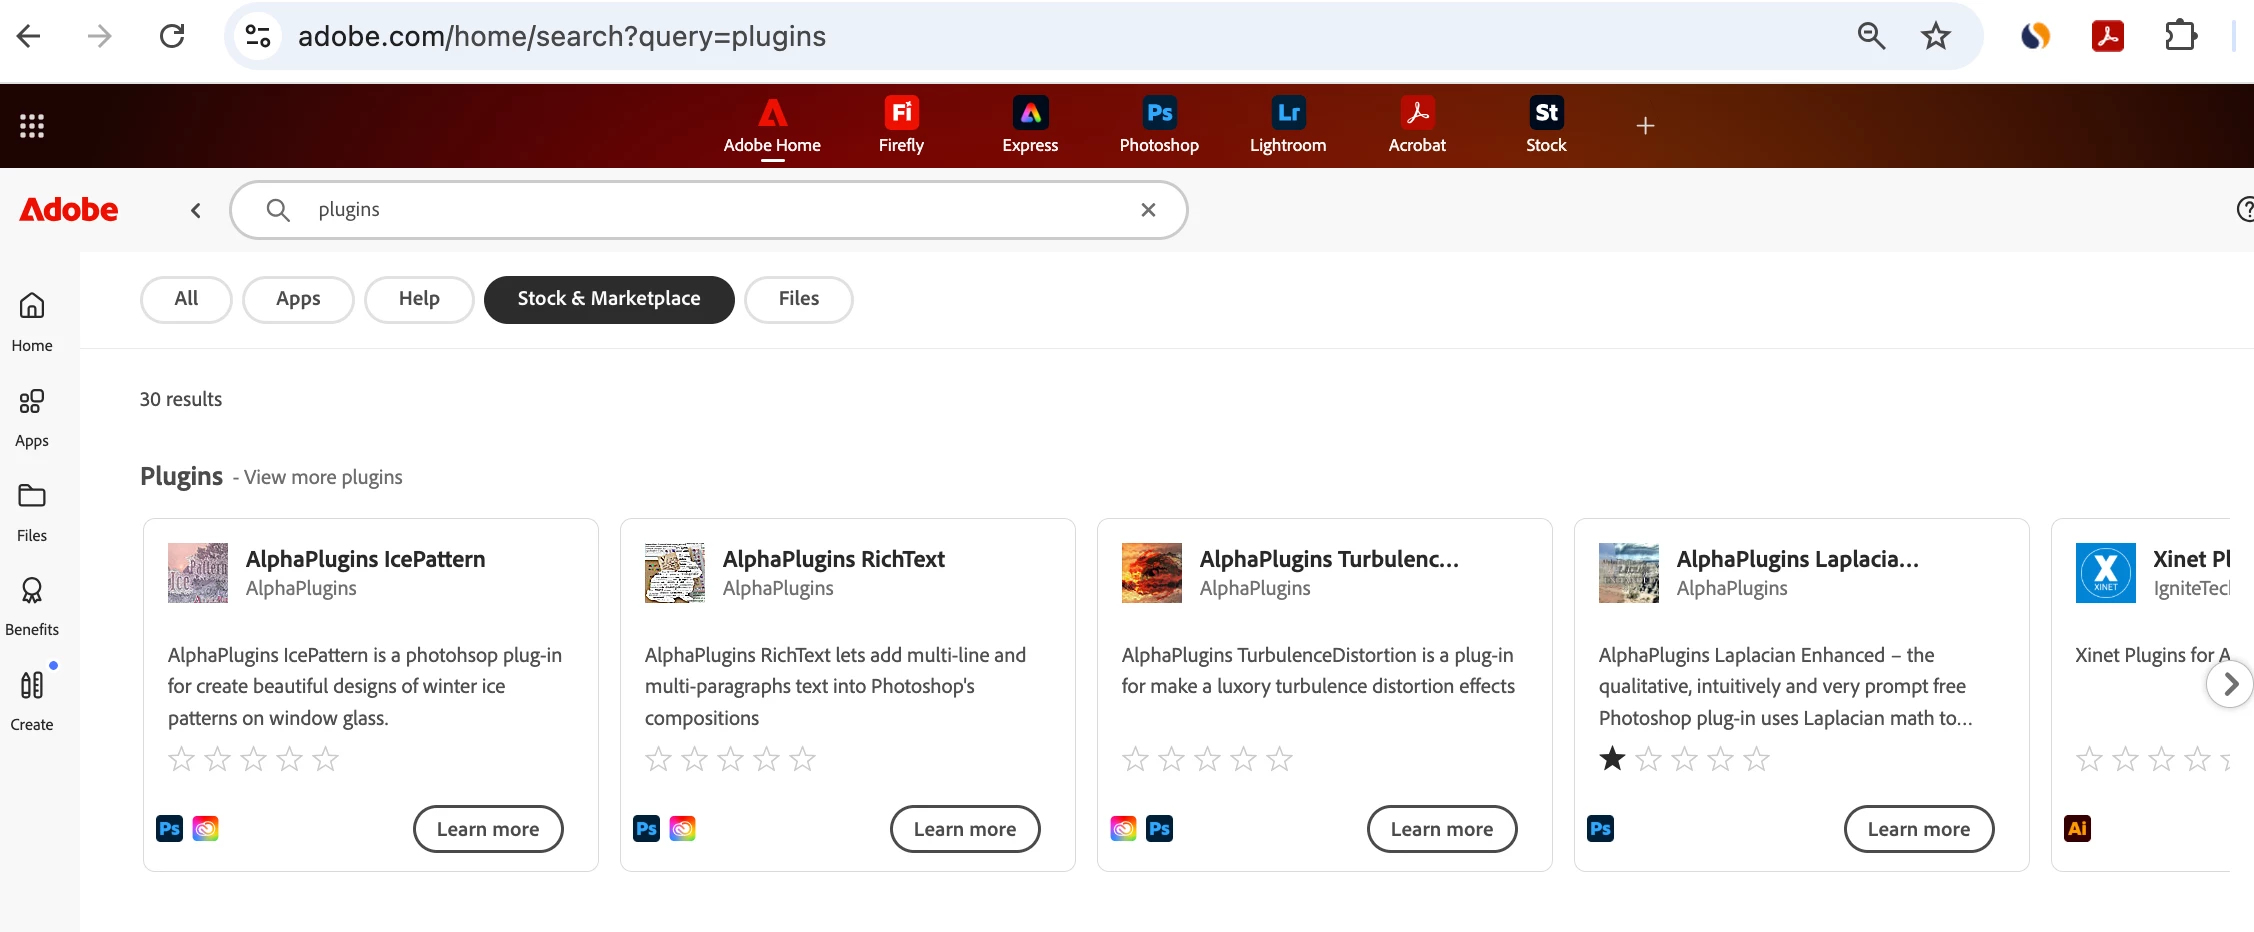This screenshot has height=932, width=2254.
Task: Clear the search query with the X
Action: tap(1148, 210)
